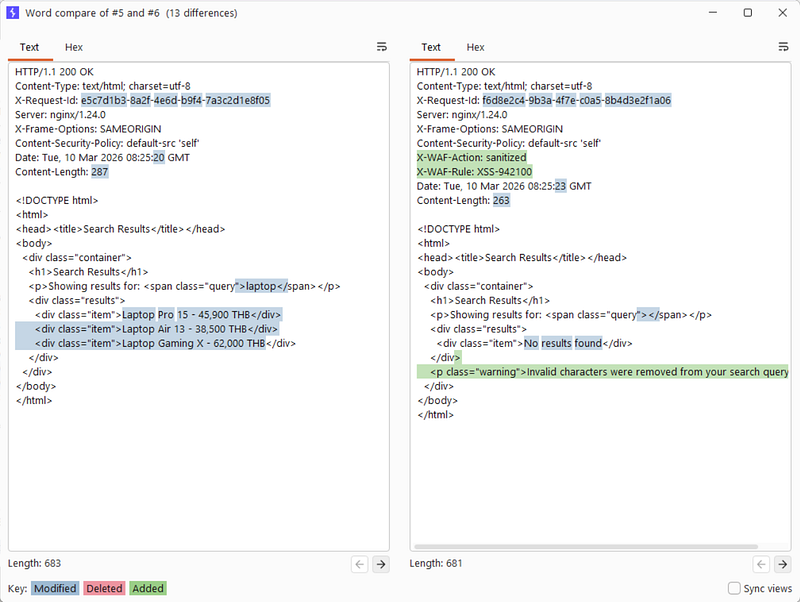Click Content-Security-Policy line in left pane
Viewport: 800px width, 602px height.
pos(107,143)
